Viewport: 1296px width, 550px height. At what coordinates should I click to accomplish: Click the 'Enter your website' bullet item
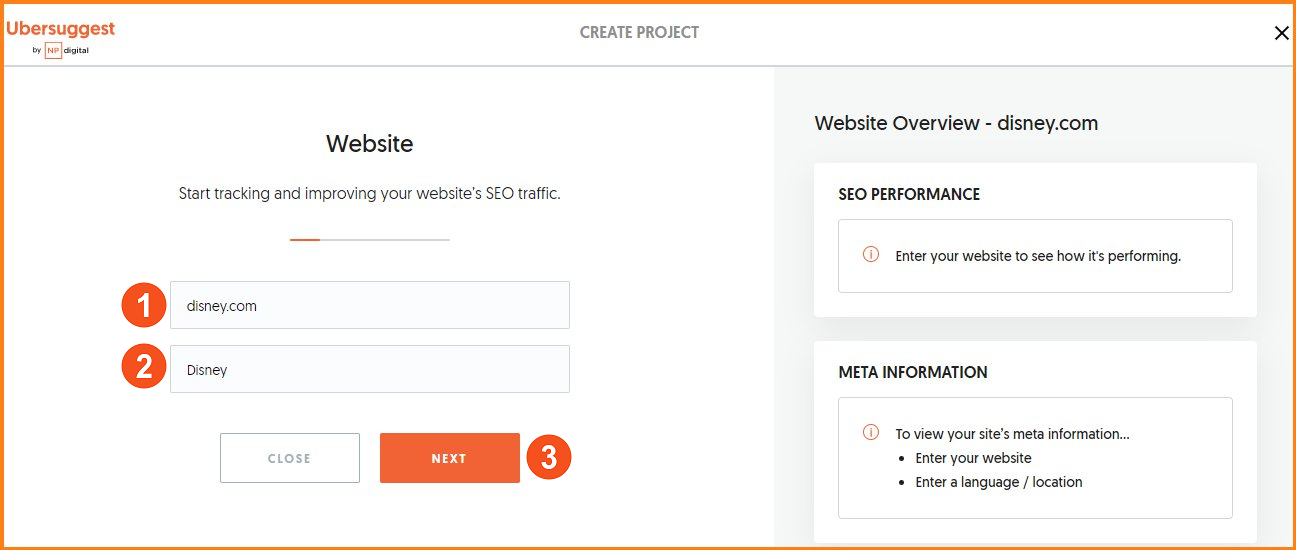(973, 458)
